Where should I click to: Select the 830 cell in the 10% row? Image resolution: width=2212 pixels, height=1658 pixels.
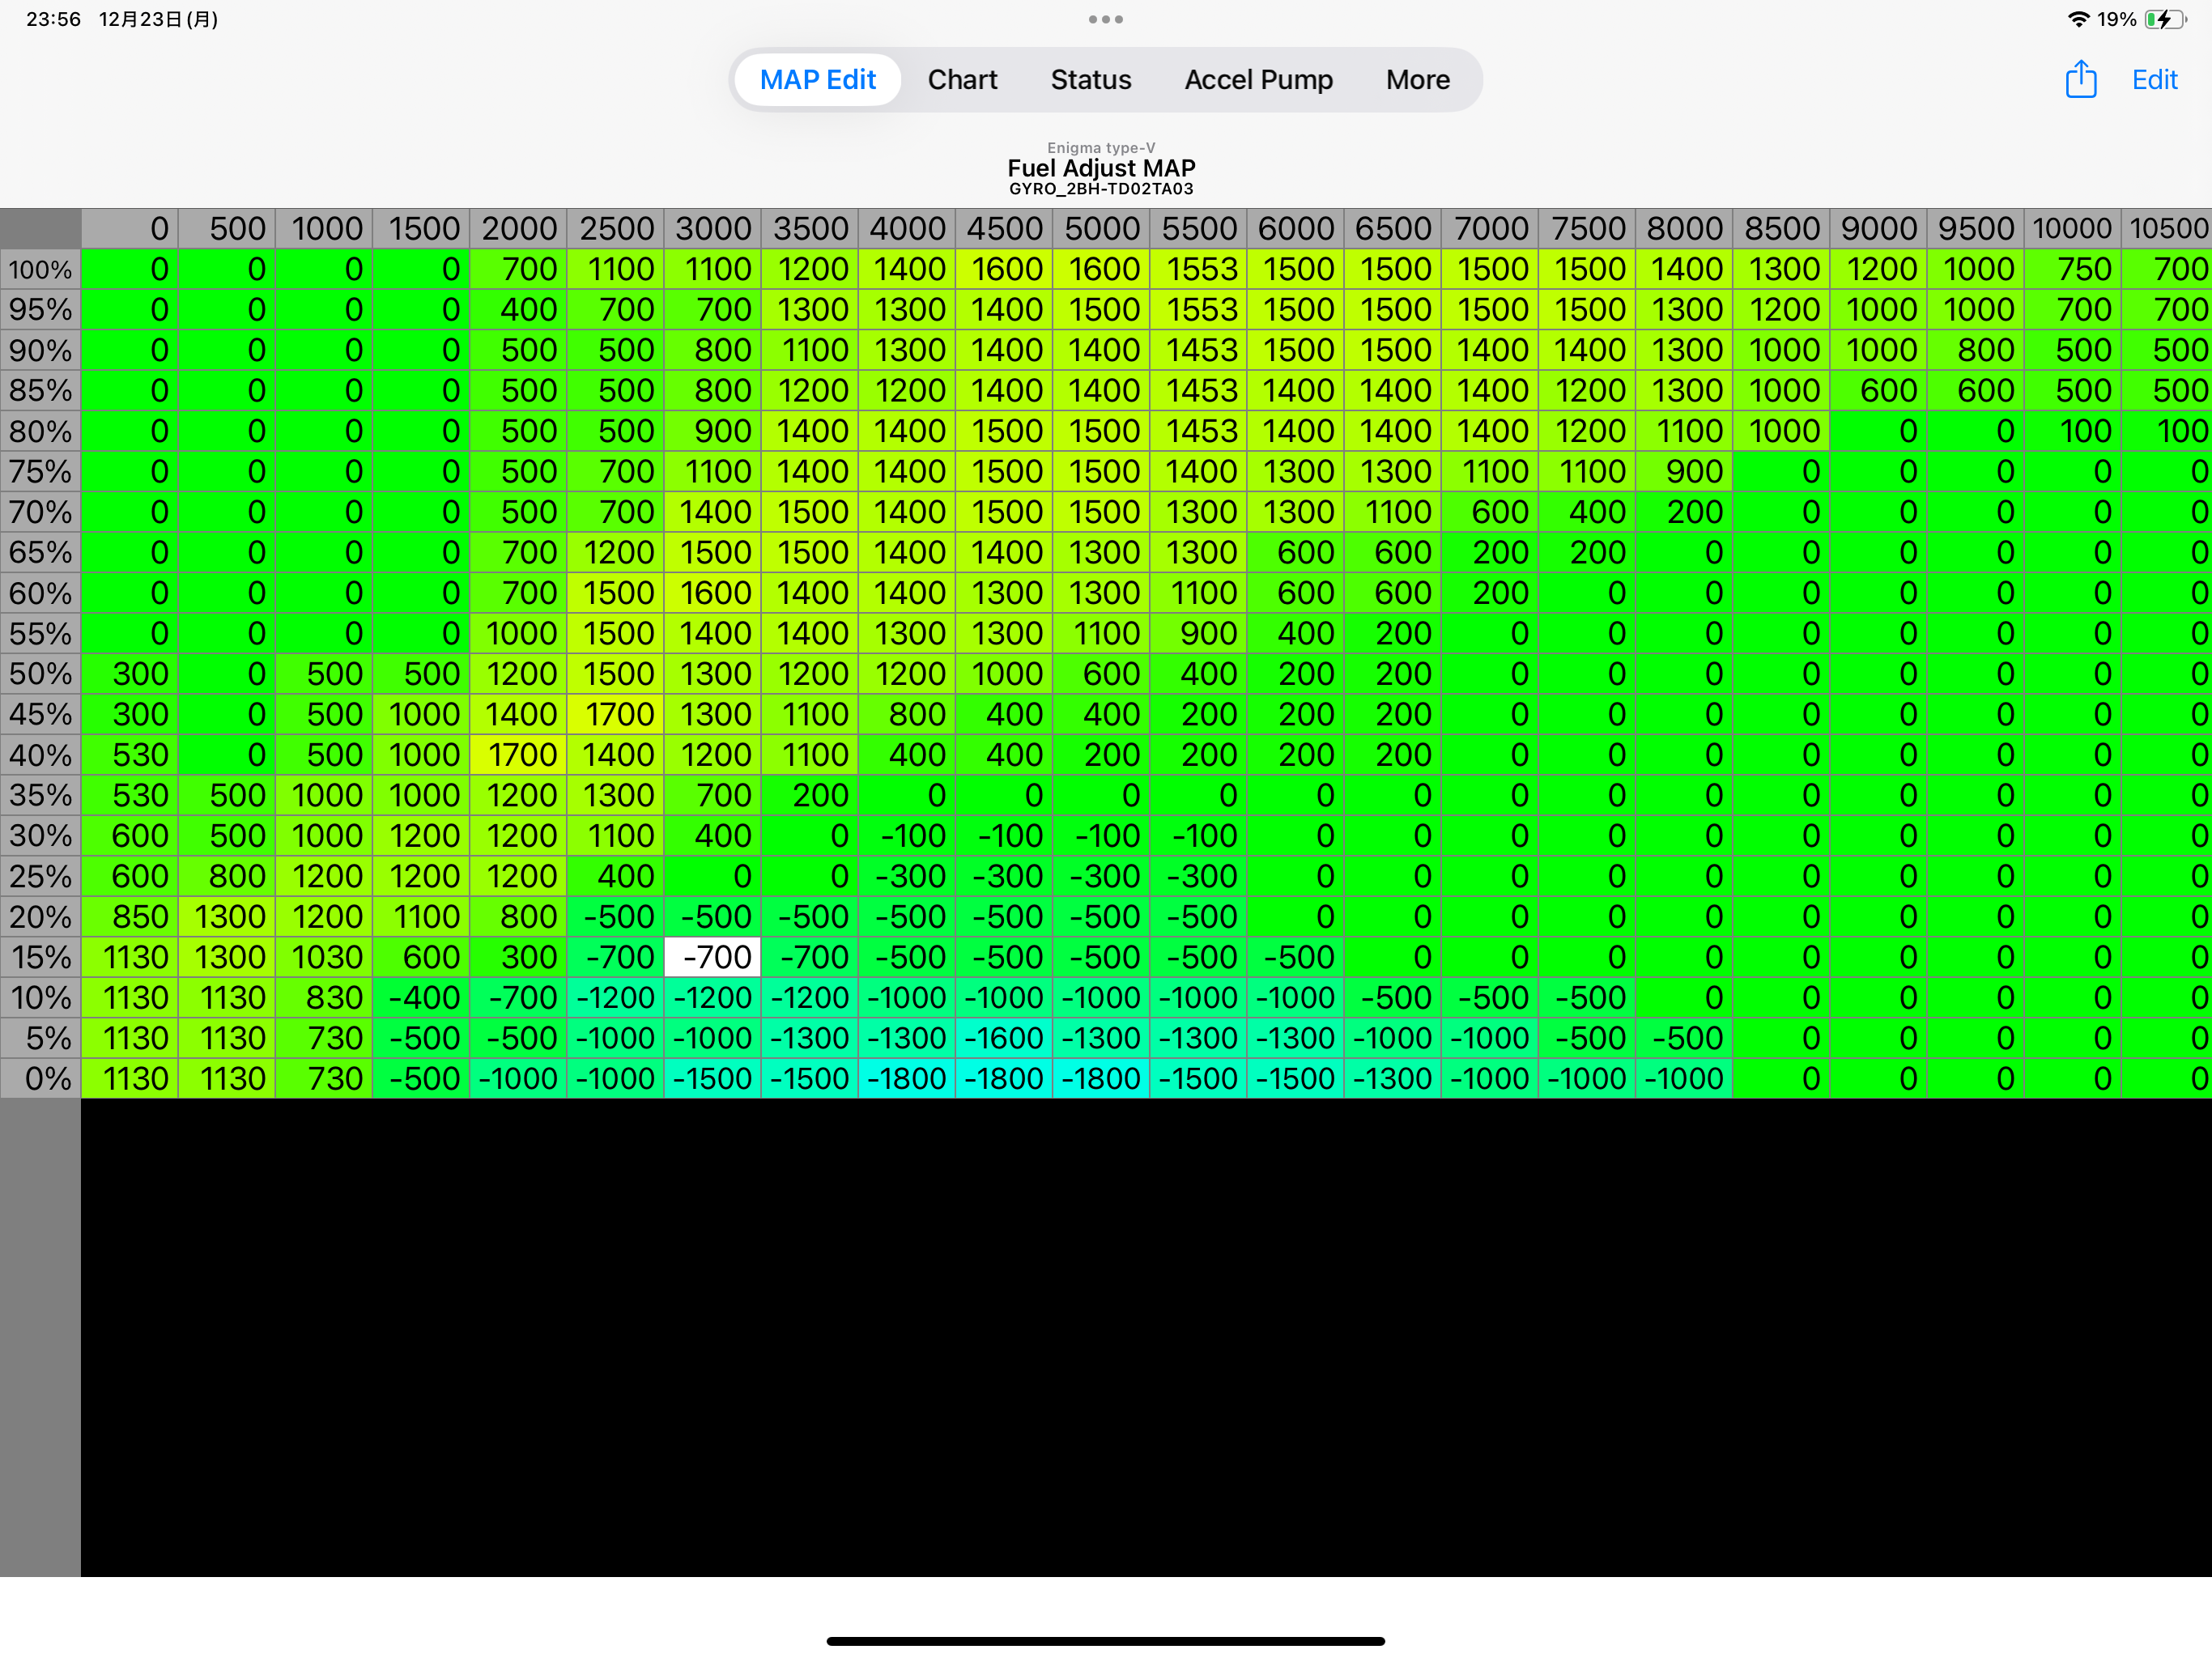click(324, 998)
